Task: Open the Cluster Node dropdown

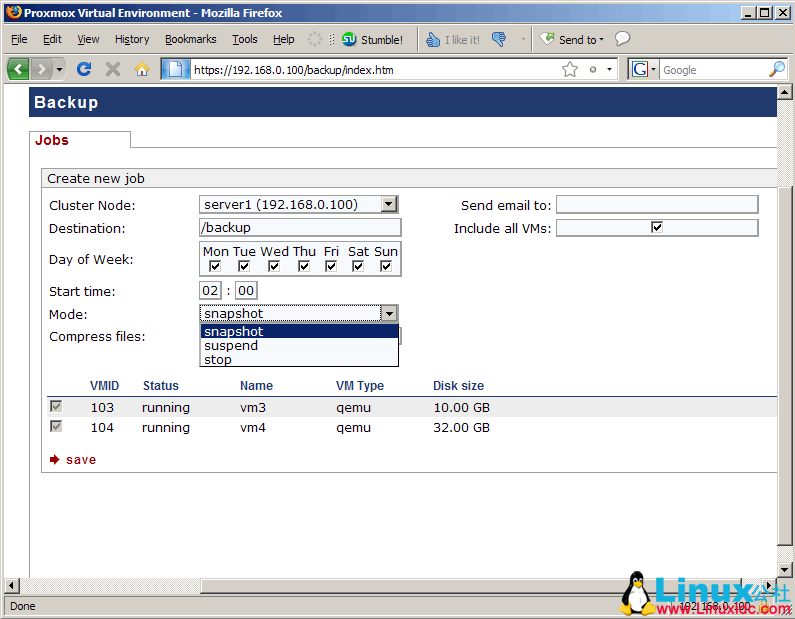Action: pos(389,204)
